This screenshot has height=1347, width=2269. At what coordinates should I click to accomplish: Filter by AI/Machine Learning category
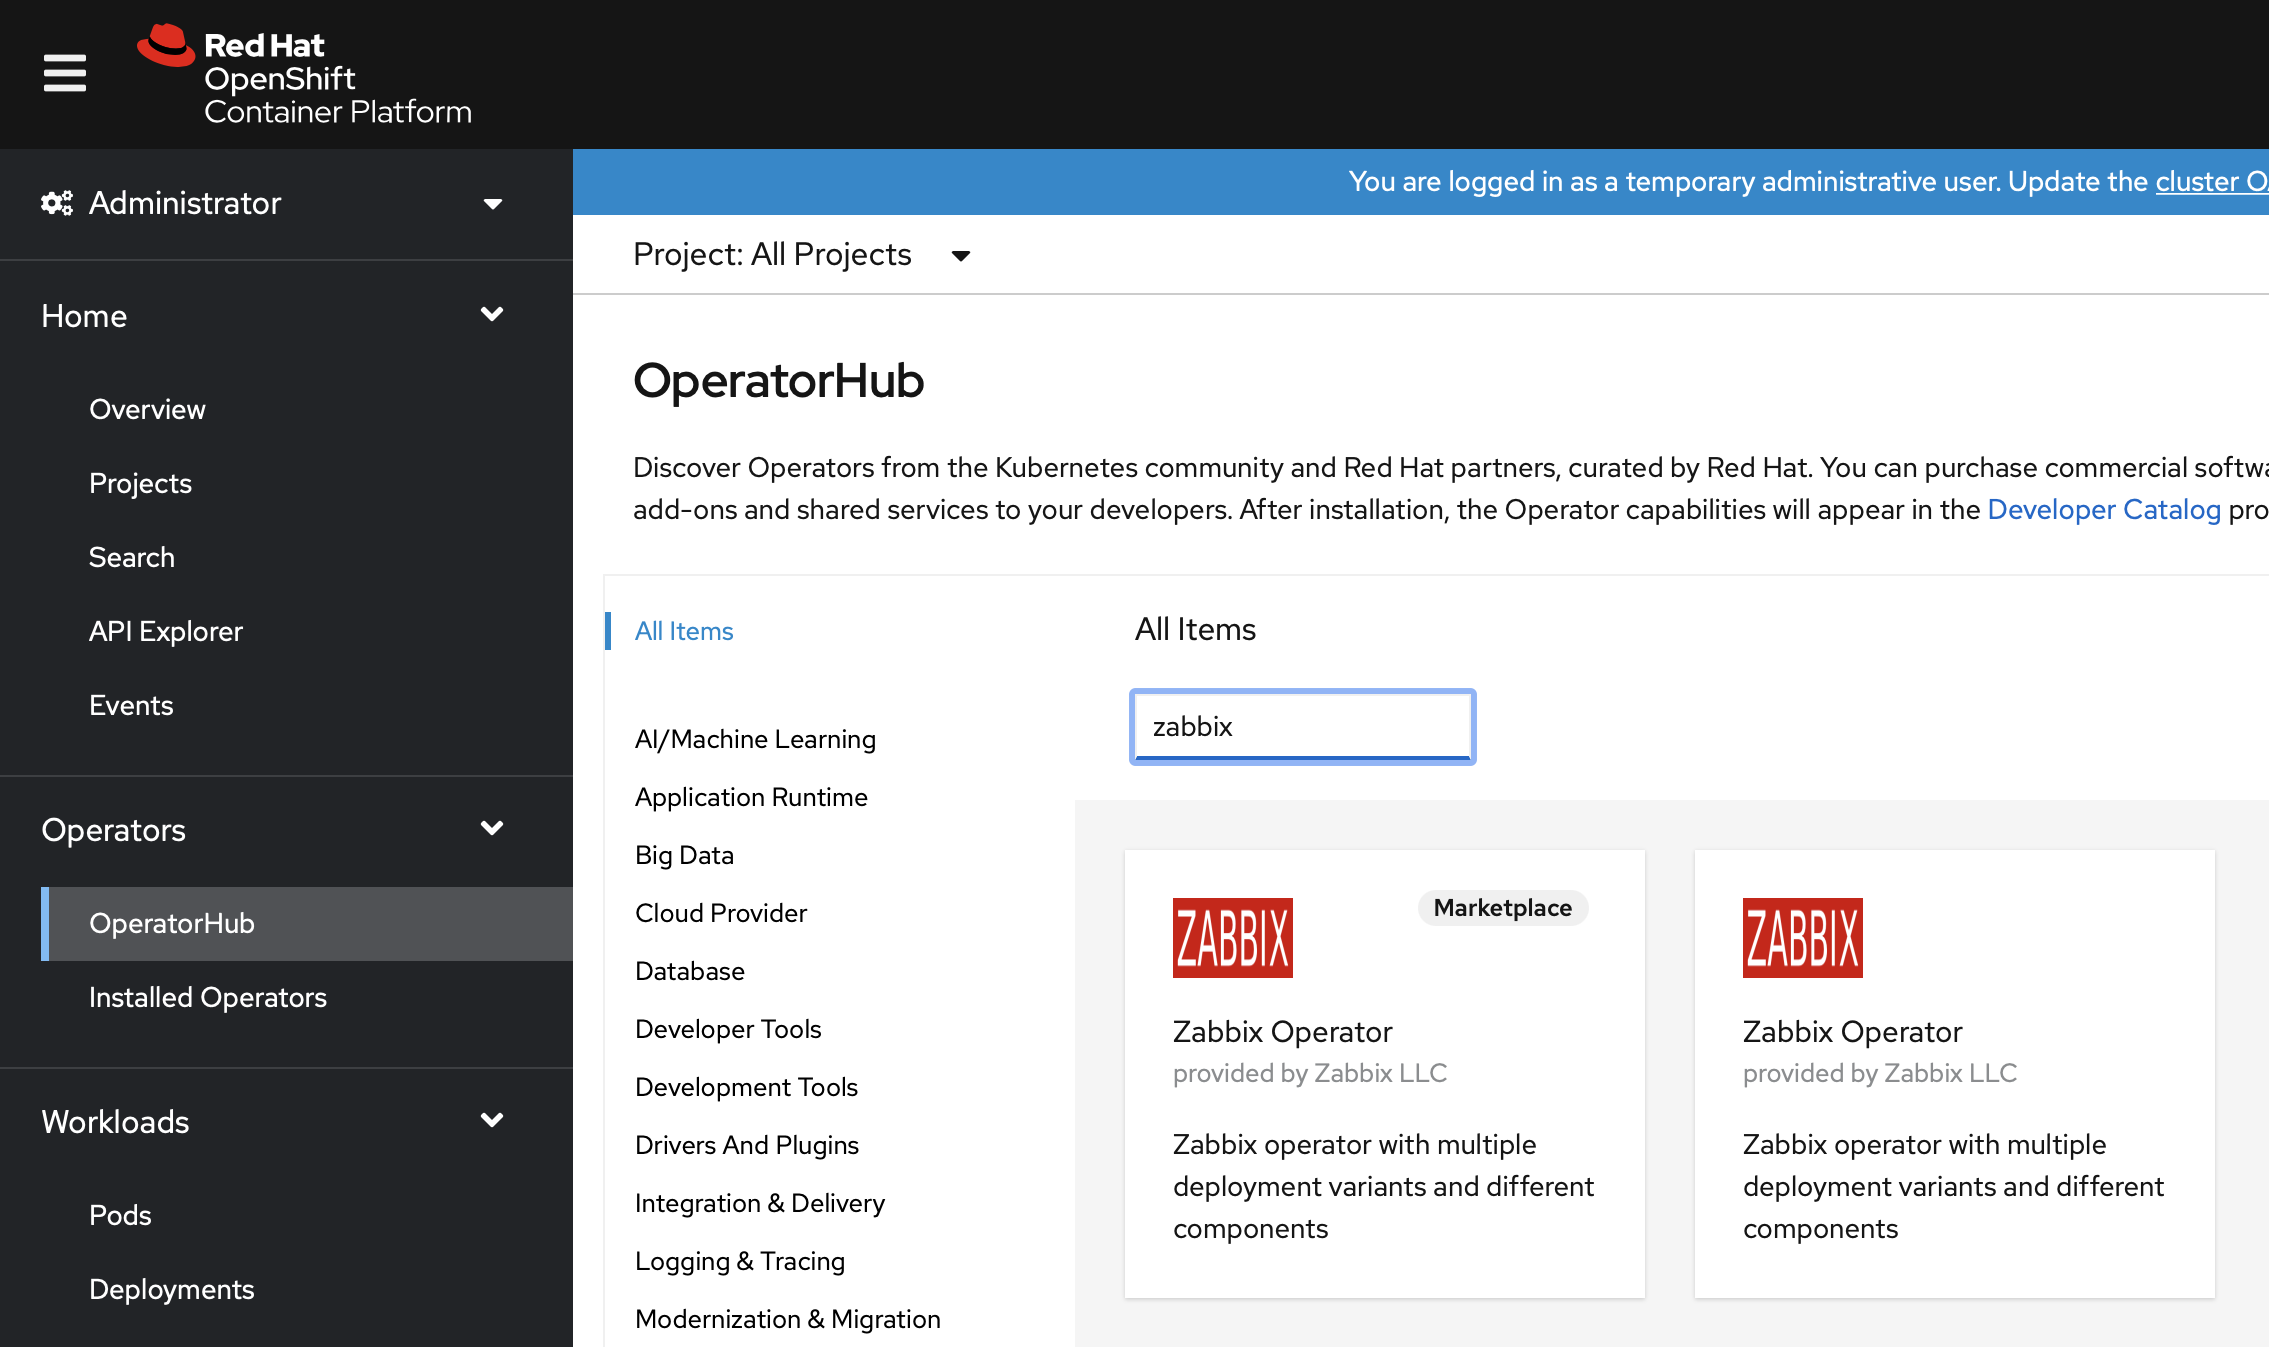(755, 739)
